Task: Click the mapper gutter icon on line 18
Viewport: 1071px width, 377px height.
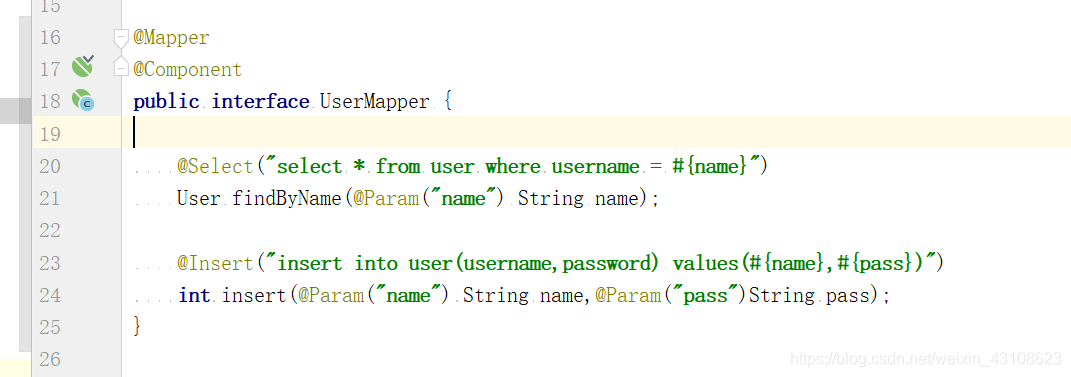Action: pyautogui.click(x=83, y=100)
